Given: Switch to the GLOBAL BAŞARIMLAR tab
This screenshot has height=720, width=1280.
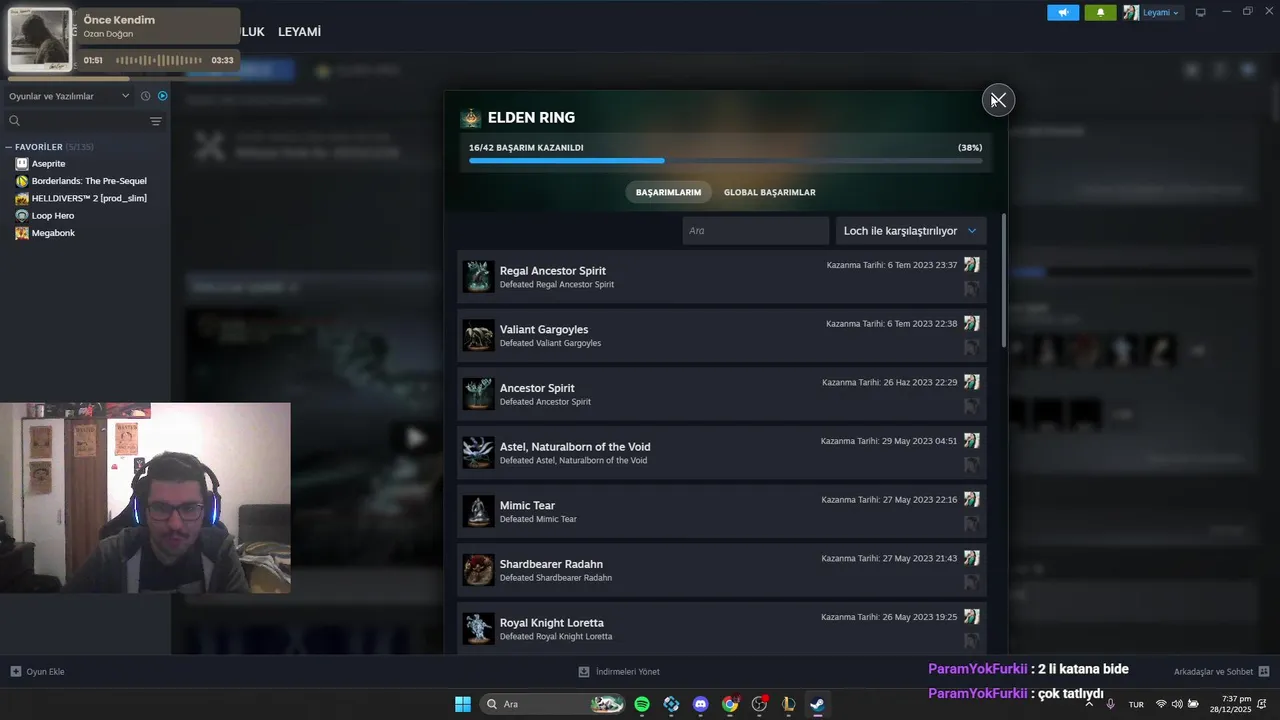Looking at the screenshot, I should click(x=769, y=192).
